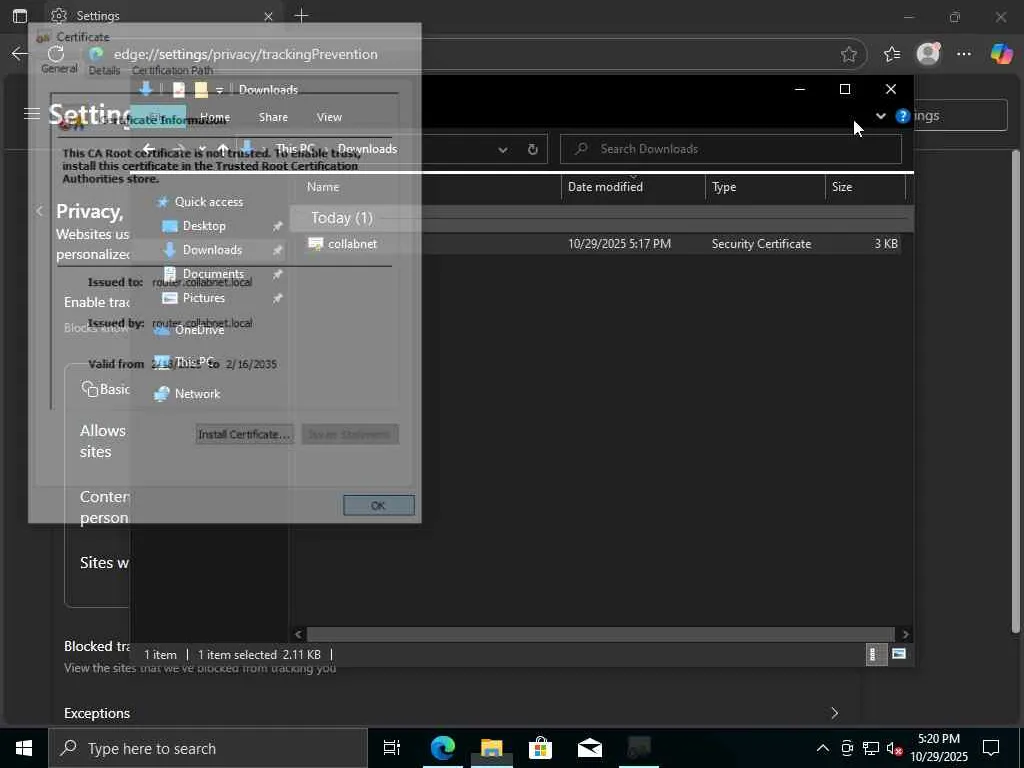The height and width of the screenshot is (768, 1024).
Task: Click OK in Certificate dialog
Action: coord(379,505)
